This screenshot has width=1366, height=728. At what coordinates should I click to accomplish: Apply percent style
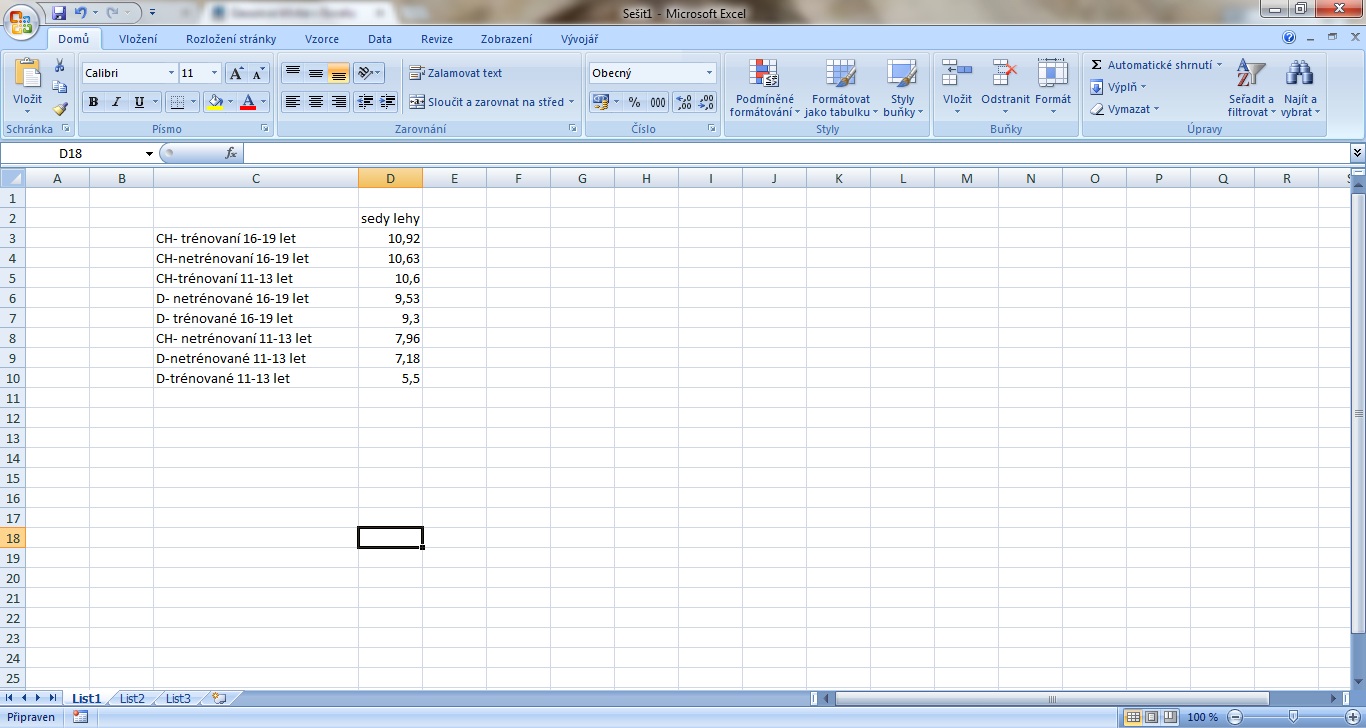[634, 102]
